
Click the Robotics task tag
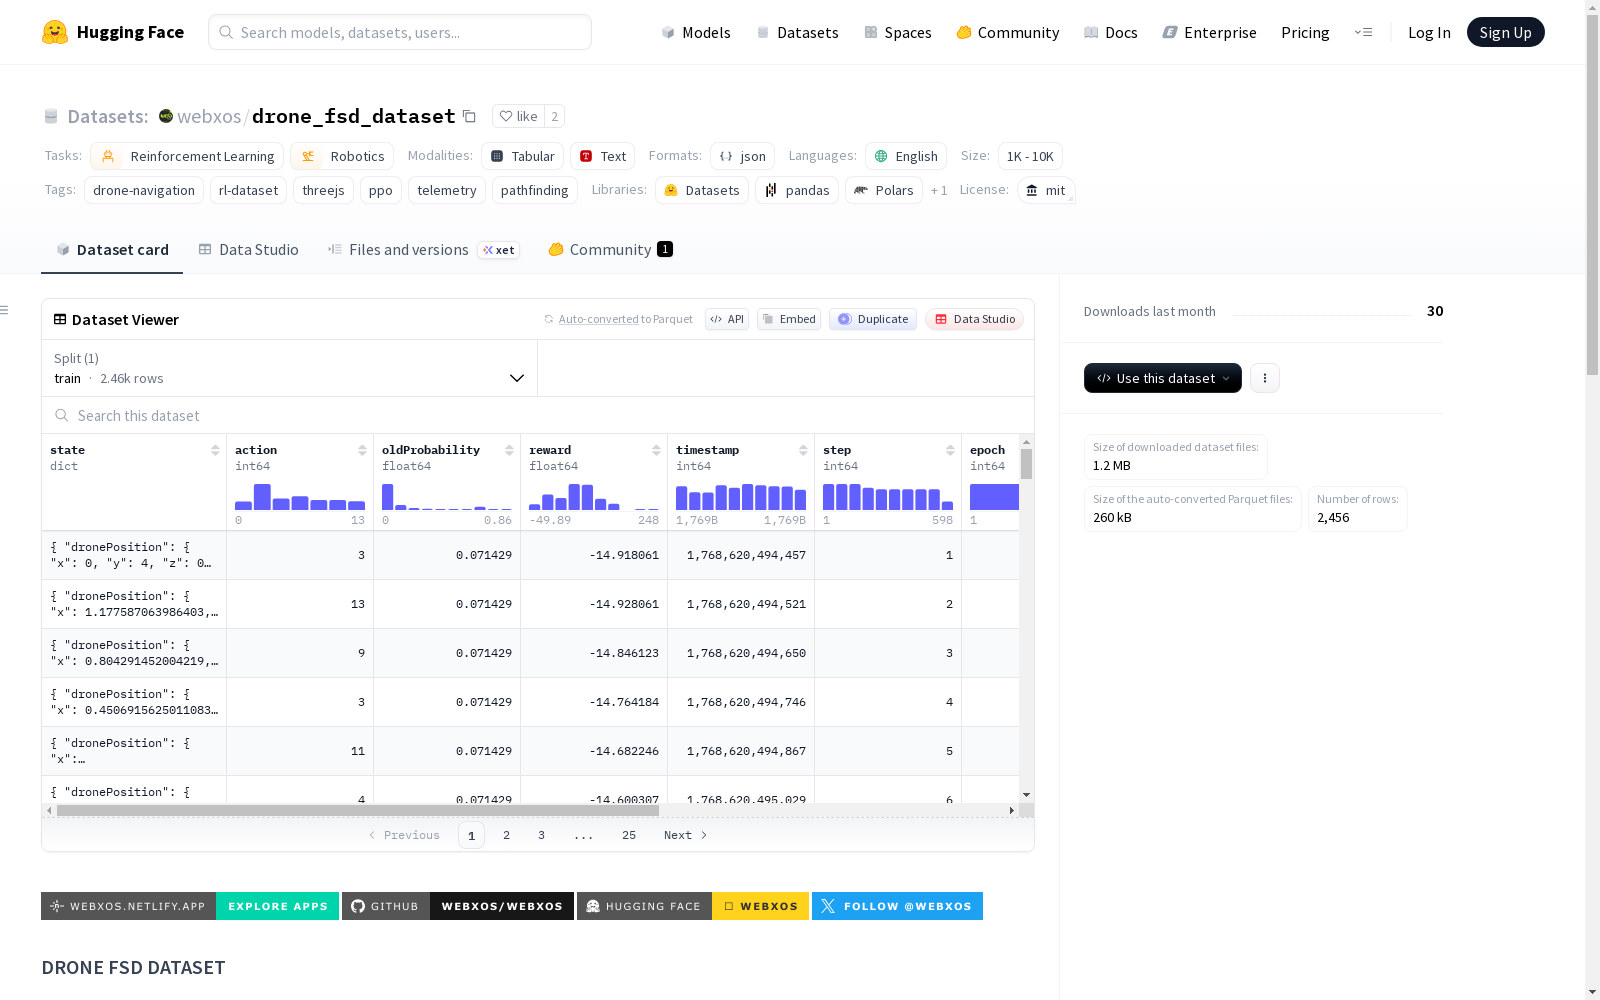click(x=342, y=156)
